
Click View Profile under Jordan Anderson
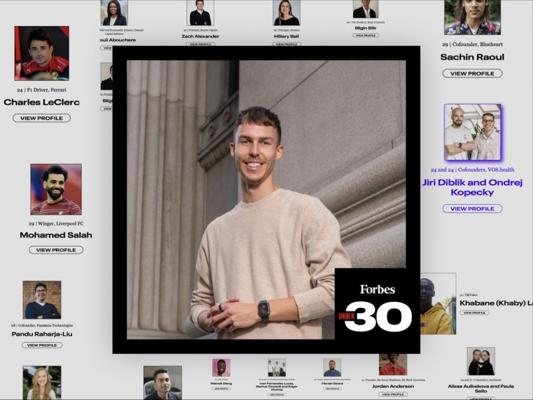coord(393,394)
